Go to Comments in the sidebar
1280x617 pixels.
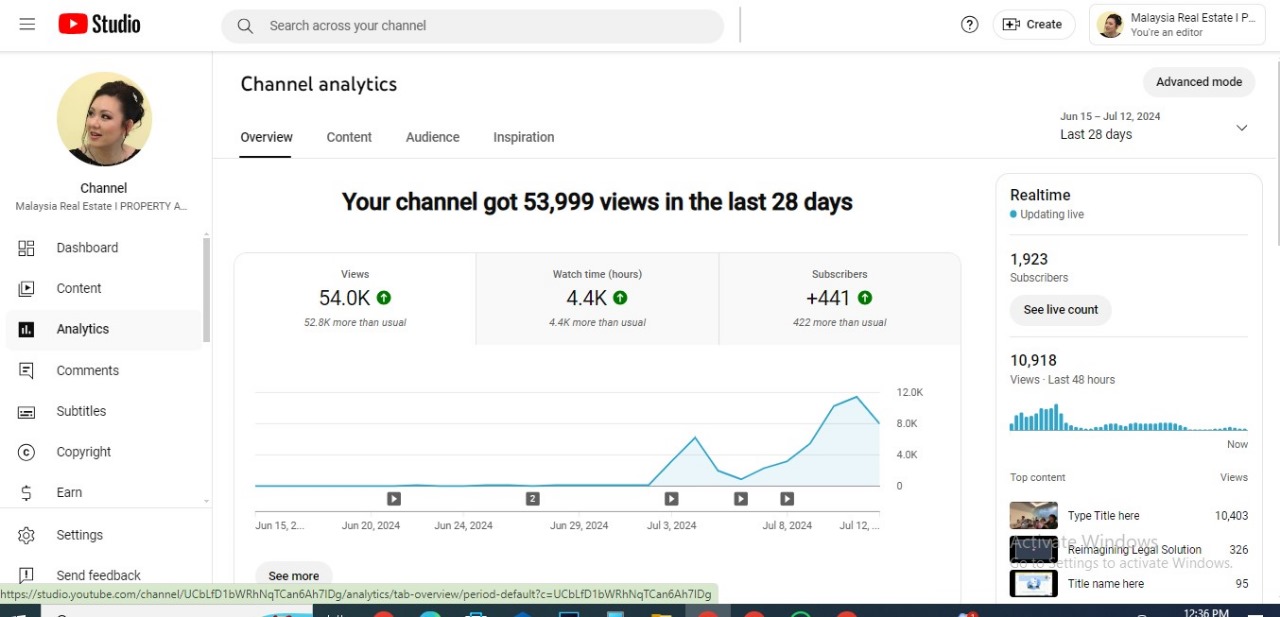(x=87, y=370)
